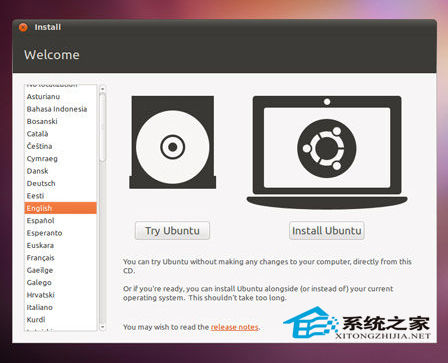The image size is (448, 363).
Task: Choose Kurdî from the list
Action: coord(61,319)
